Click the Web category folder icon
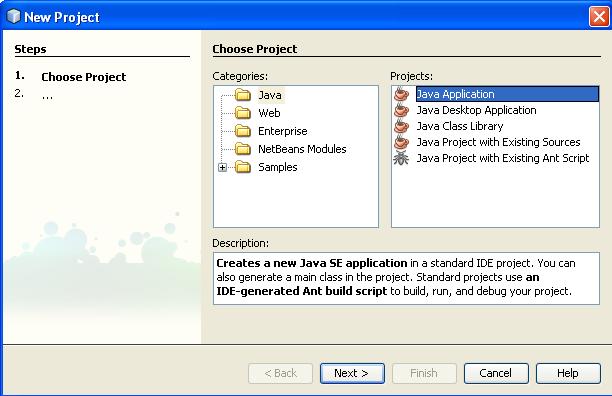This screenshot has width=612, height=396. 243,113
